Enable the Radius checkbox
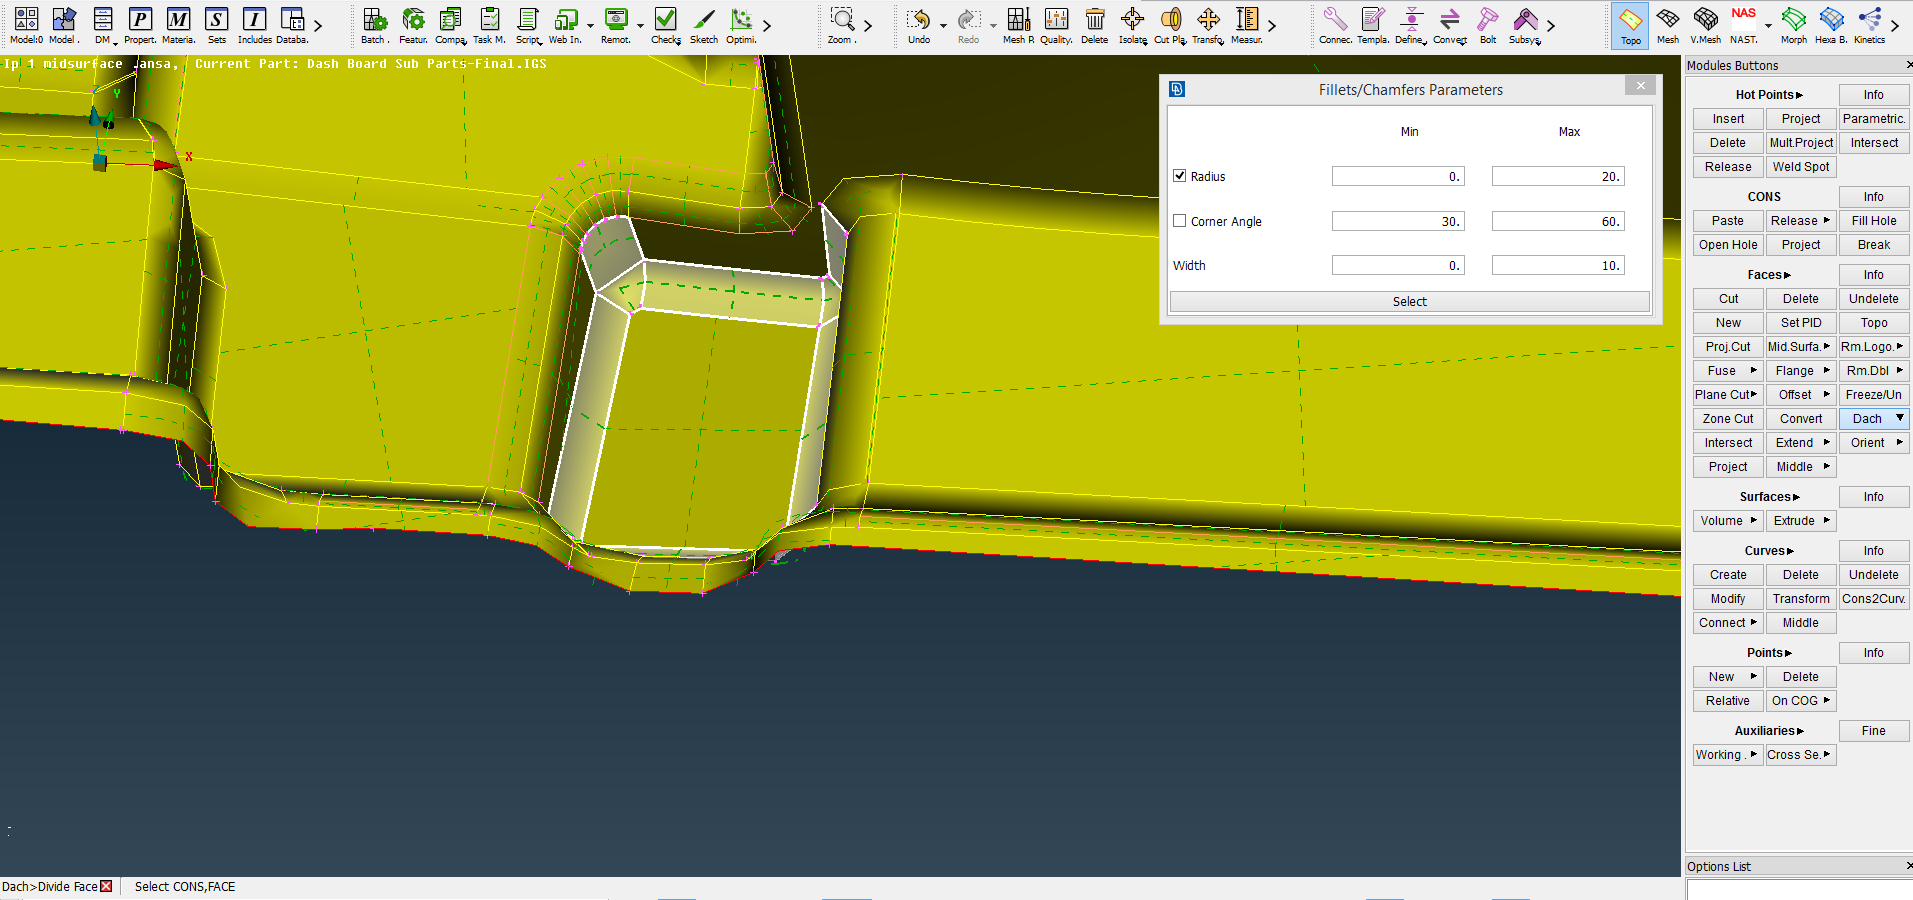Screen dimensions: 1913x900 [1179, 175]
